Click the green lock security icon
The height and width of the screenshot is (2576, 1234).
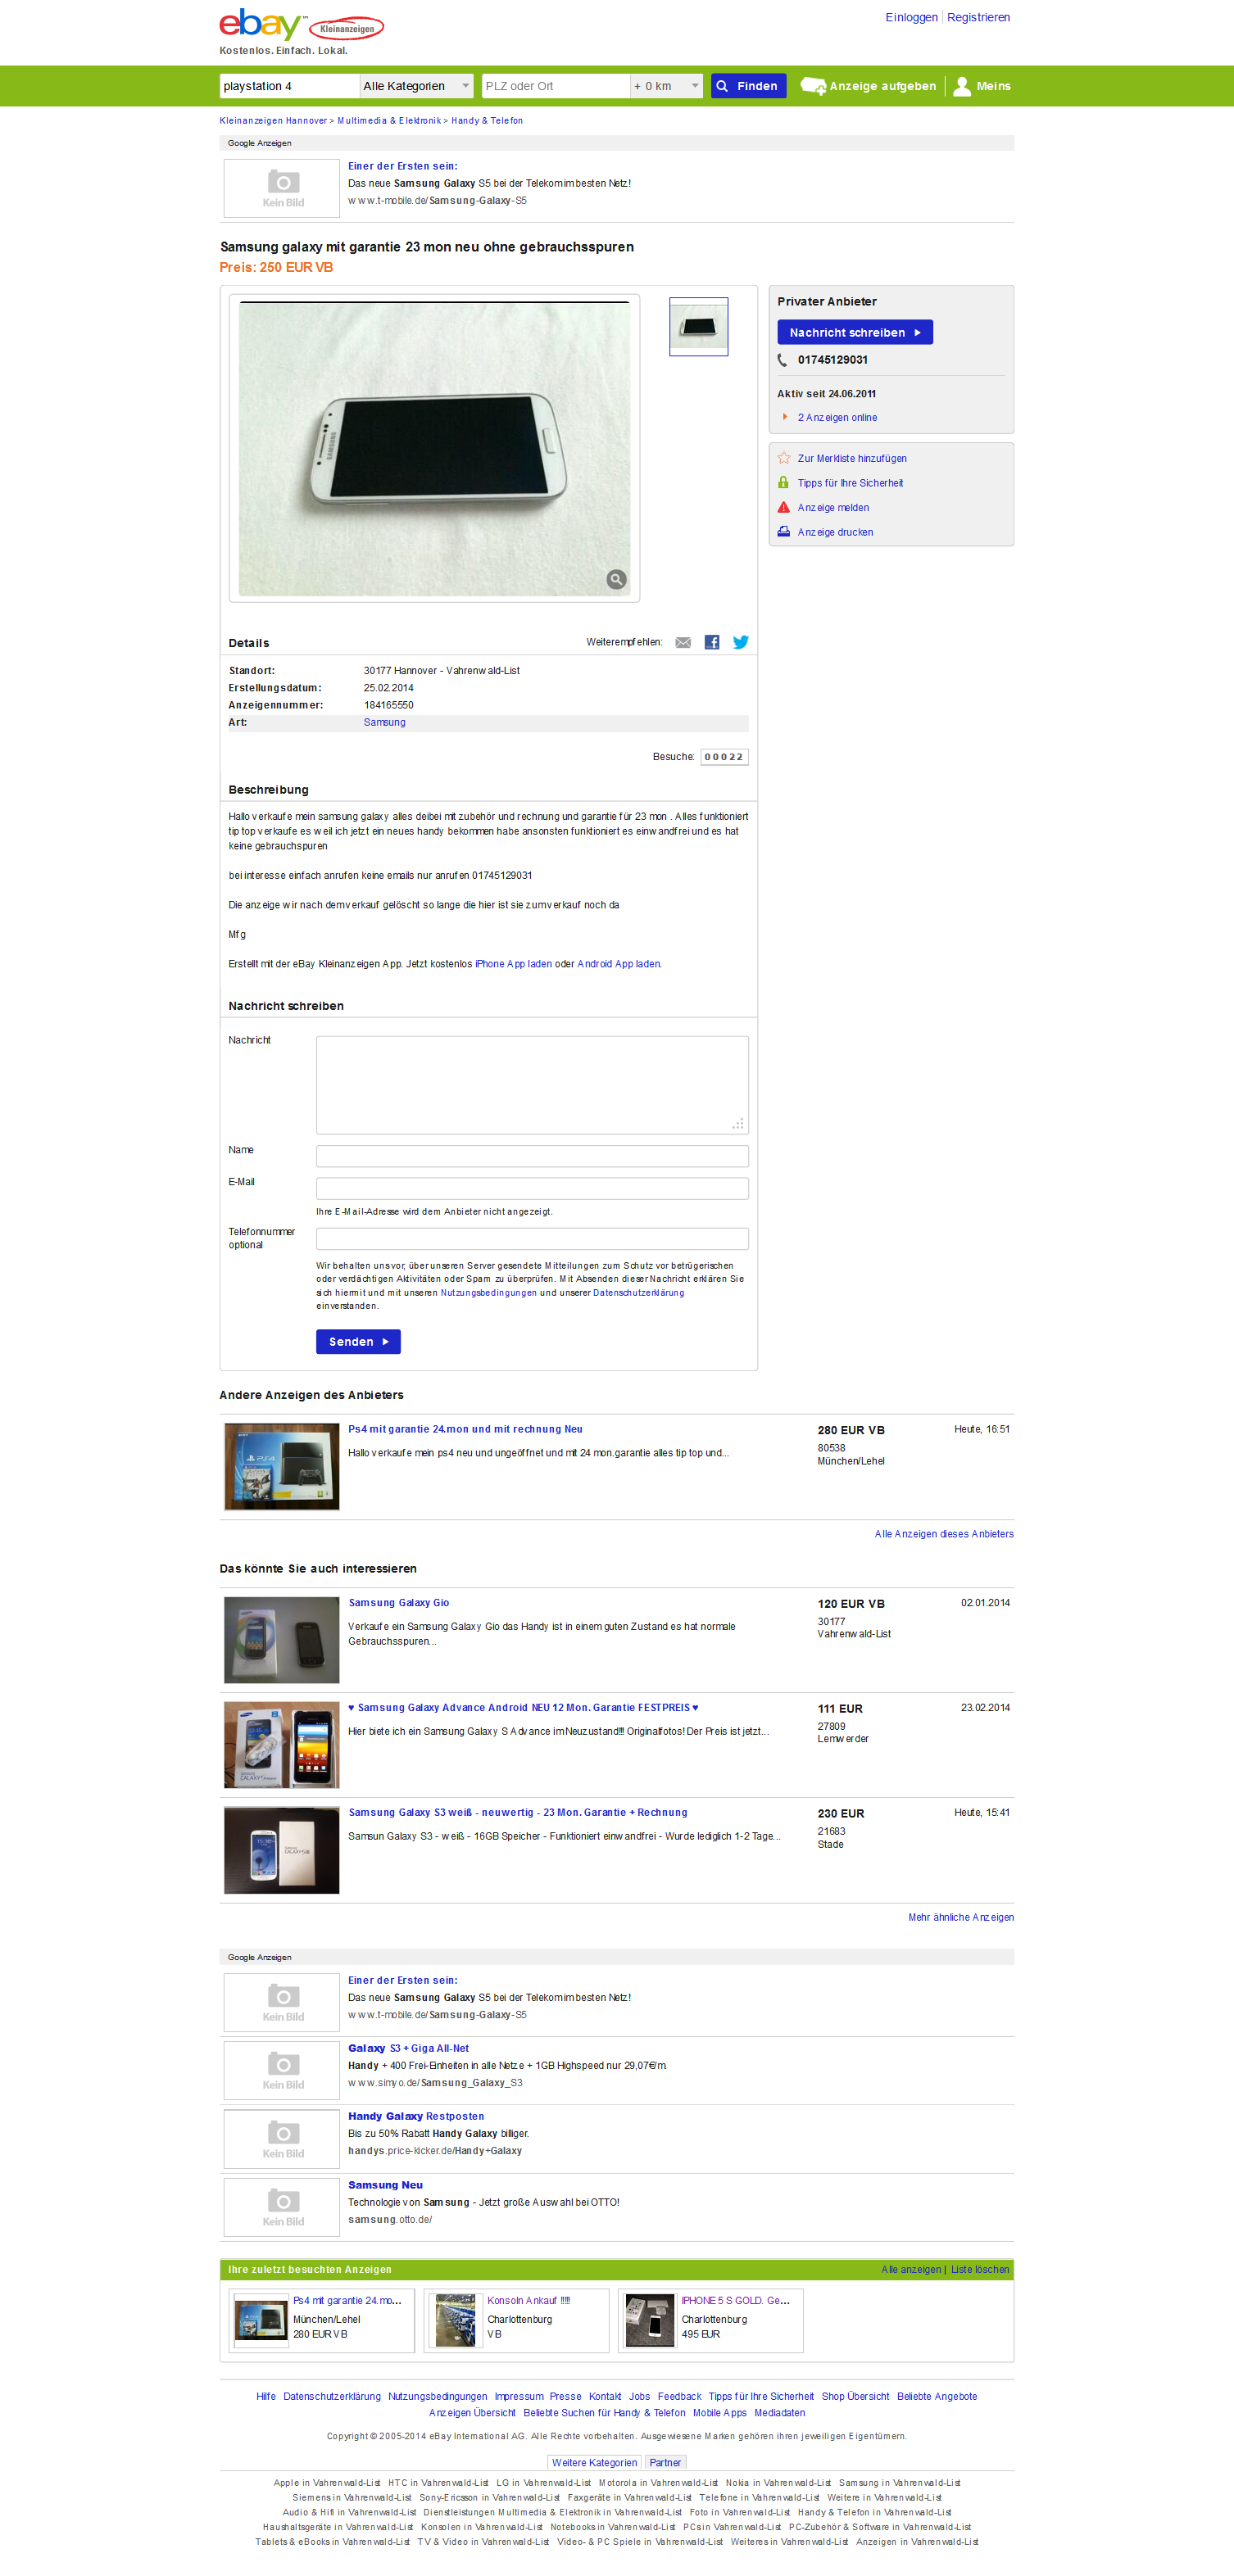(x=784, y=483)
